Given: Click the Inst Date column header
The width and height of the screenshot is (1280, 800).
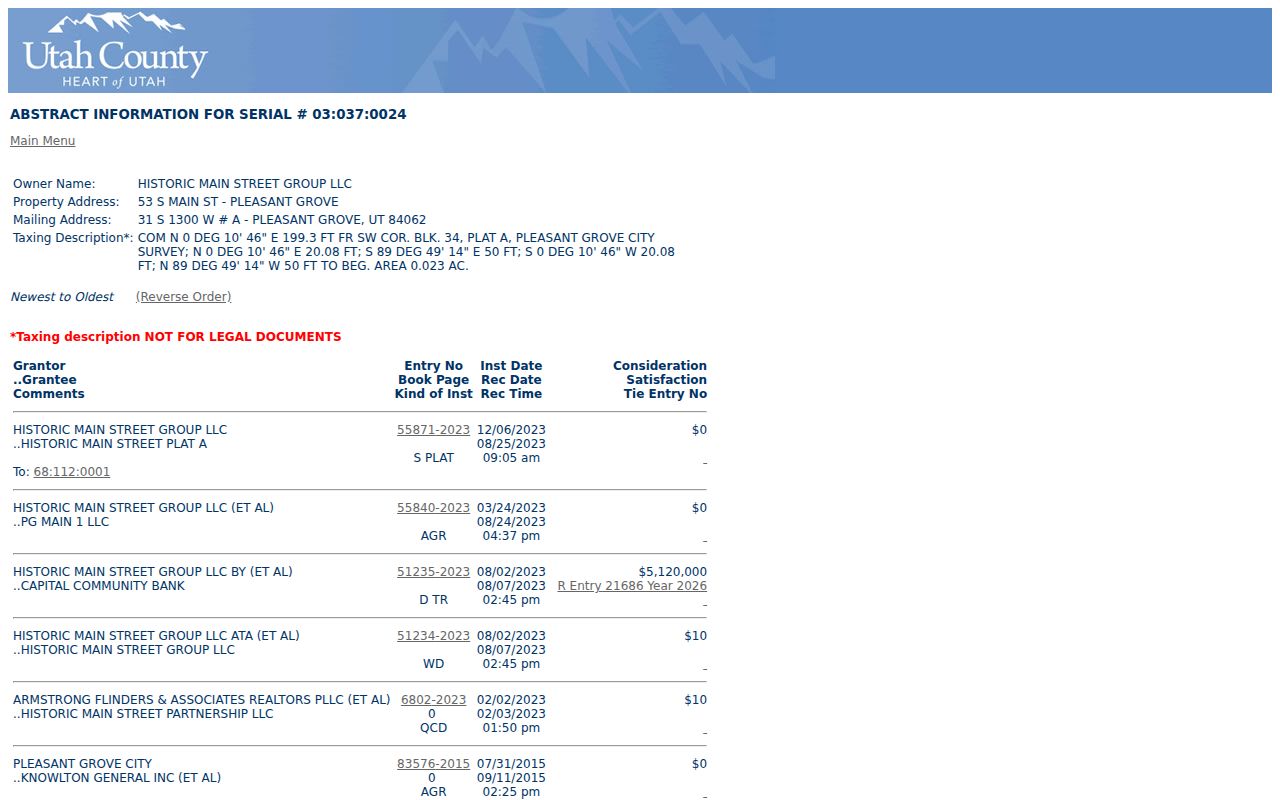Looking at the screenshot, I should 511,366.
